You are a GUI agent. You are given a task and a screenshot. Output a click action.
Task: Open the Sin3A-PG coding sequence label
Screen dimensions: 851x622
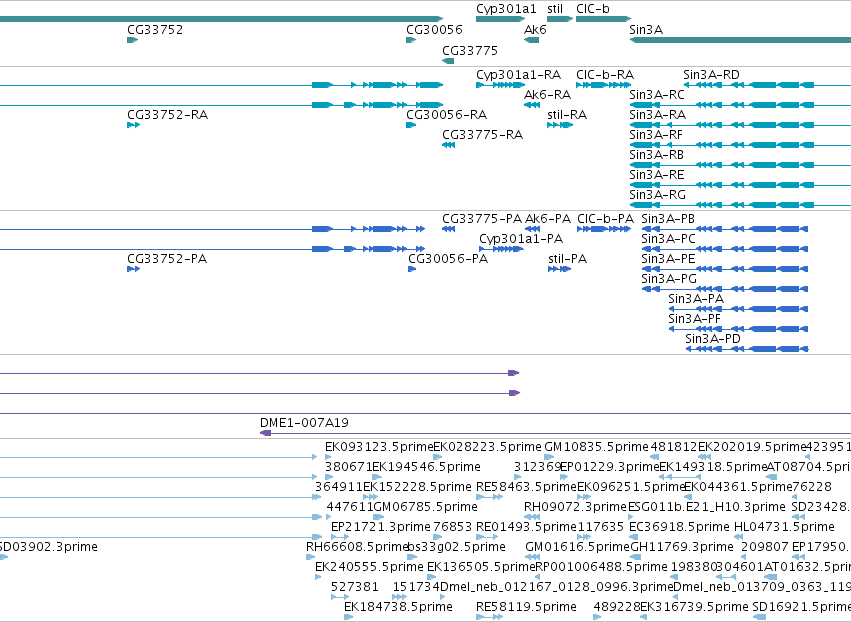point(669,279)
